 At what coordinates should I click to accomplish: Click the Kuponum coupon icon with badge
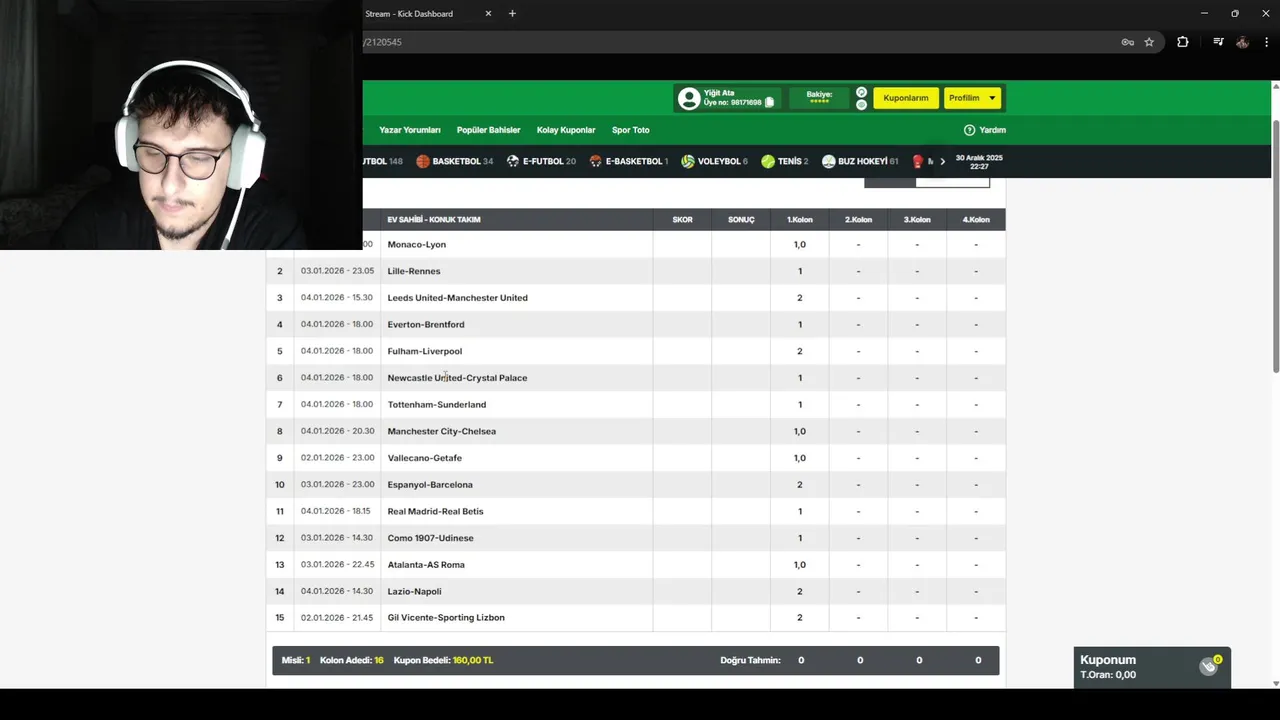point(1209,666)
